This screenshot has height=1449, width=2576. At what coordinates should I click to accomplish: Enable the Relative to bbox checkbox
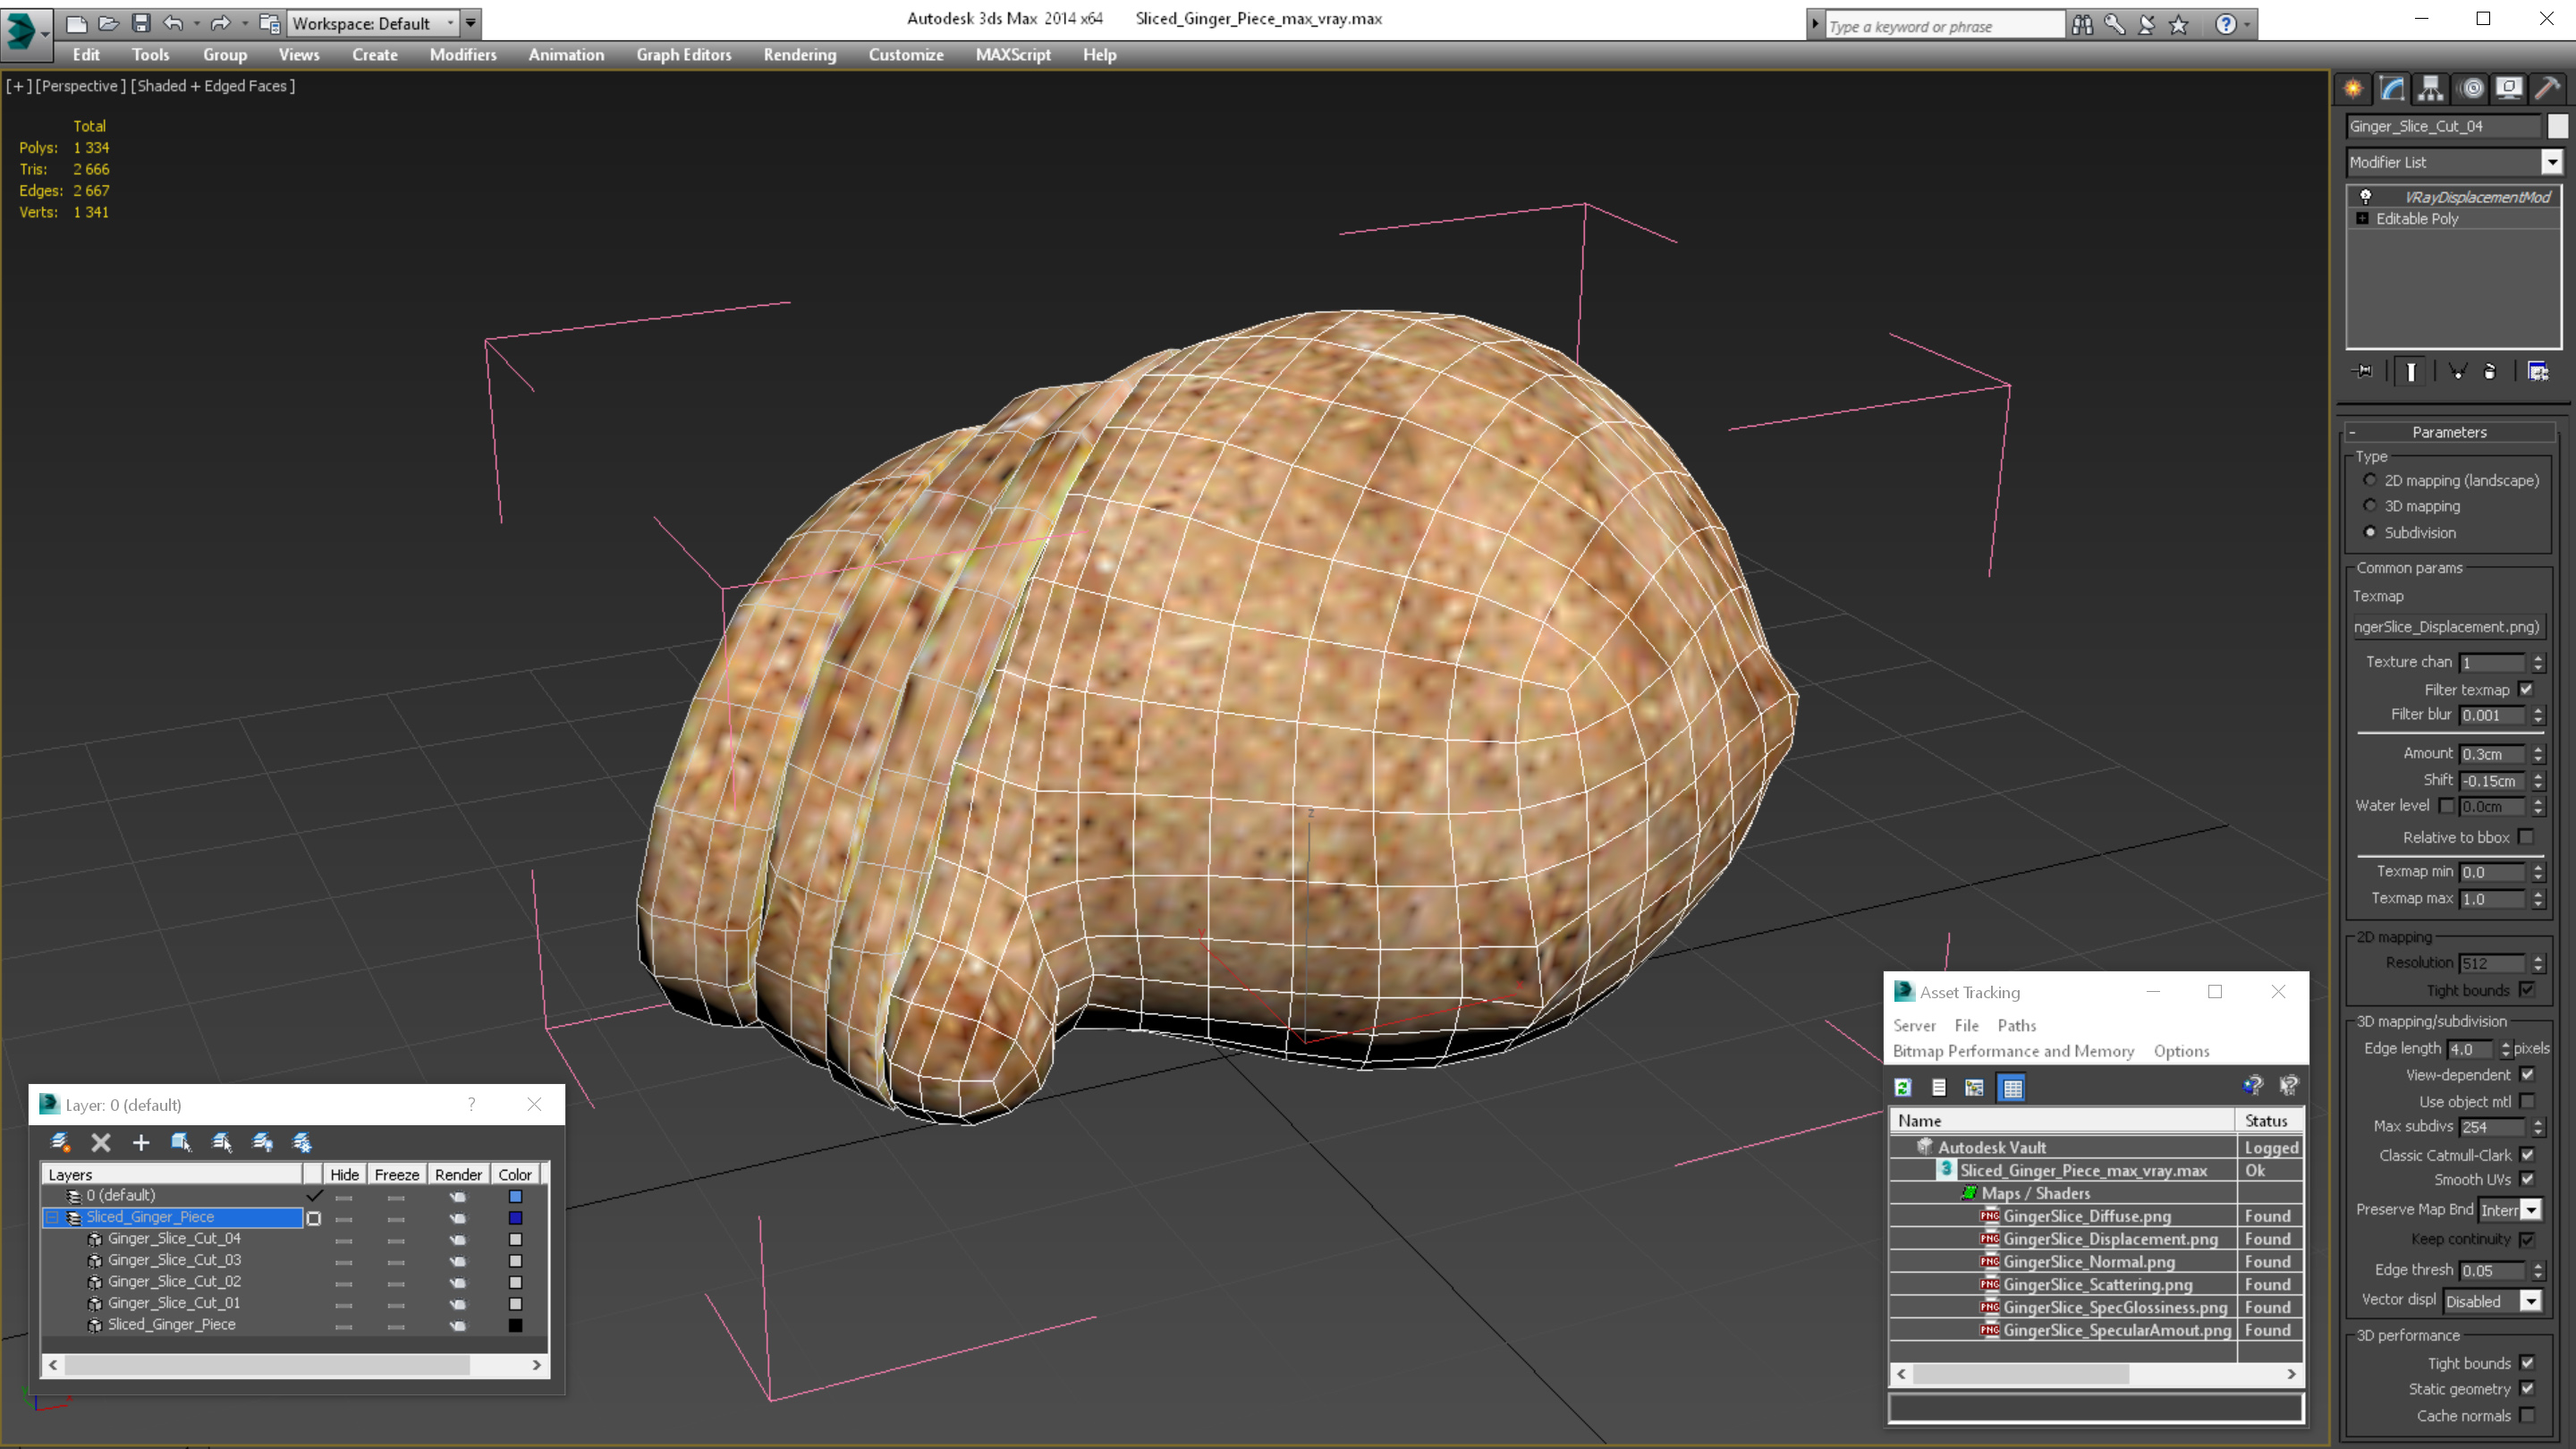click(2526, 838)
